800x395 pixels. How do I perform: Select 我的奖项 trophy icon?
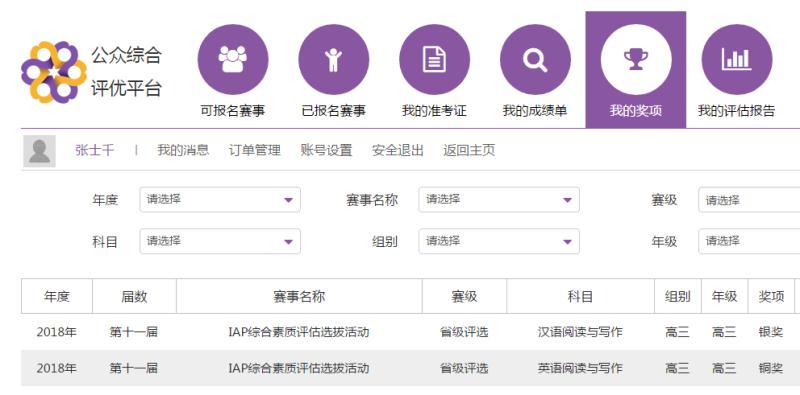pos(636,60)
